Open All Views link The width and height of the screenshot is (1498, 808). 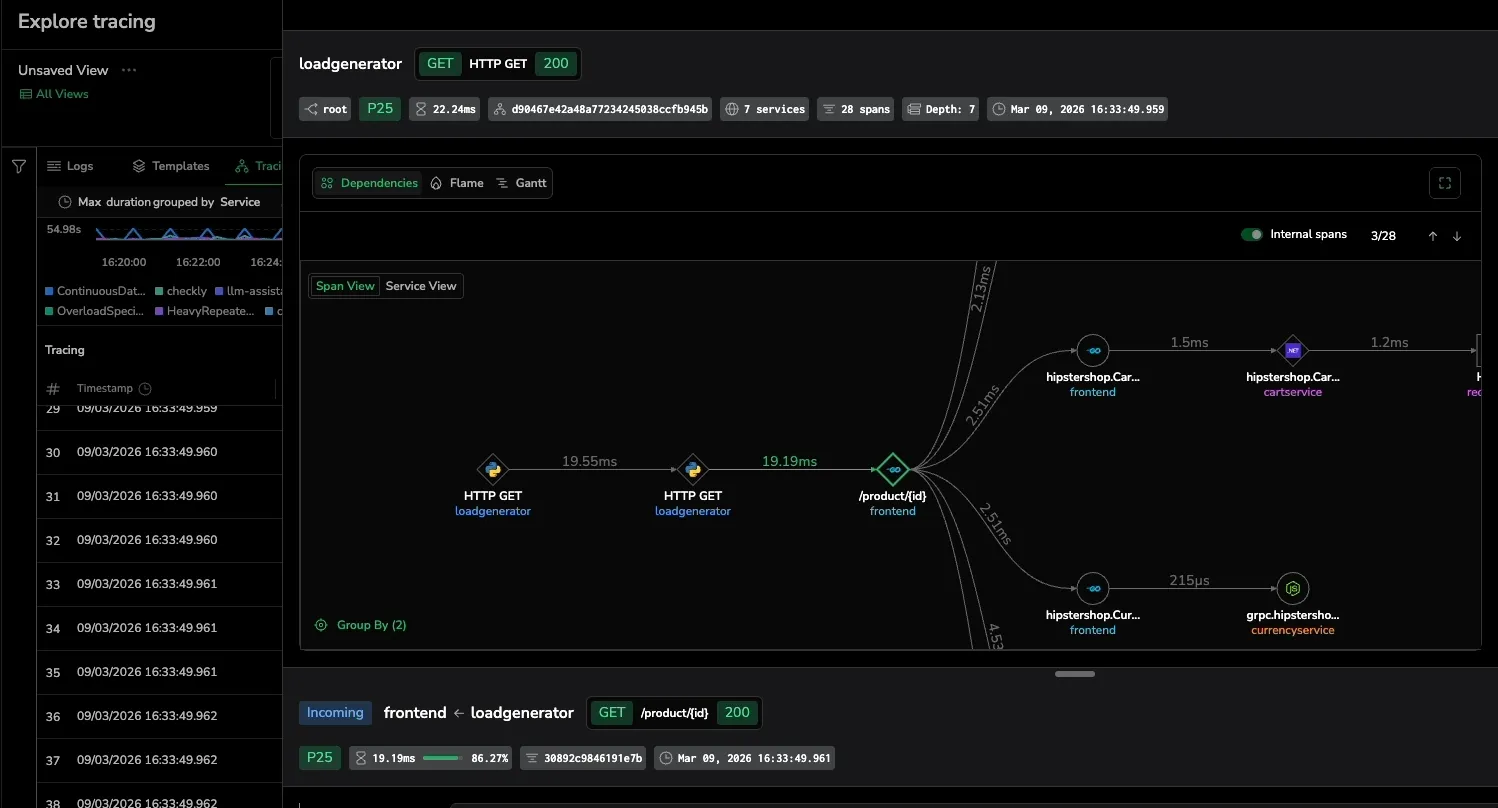pos(54,94)
